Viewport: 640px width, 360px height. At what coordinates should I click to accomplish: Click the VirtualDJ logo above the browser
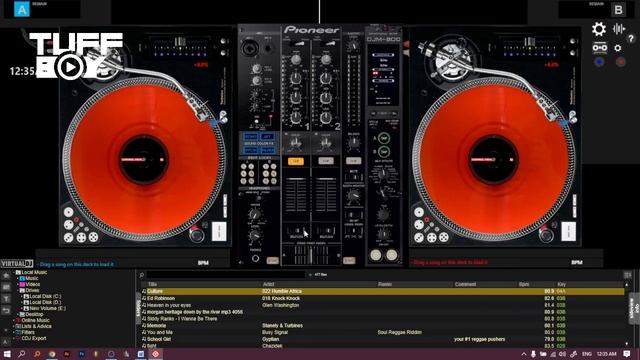point(17,264)
